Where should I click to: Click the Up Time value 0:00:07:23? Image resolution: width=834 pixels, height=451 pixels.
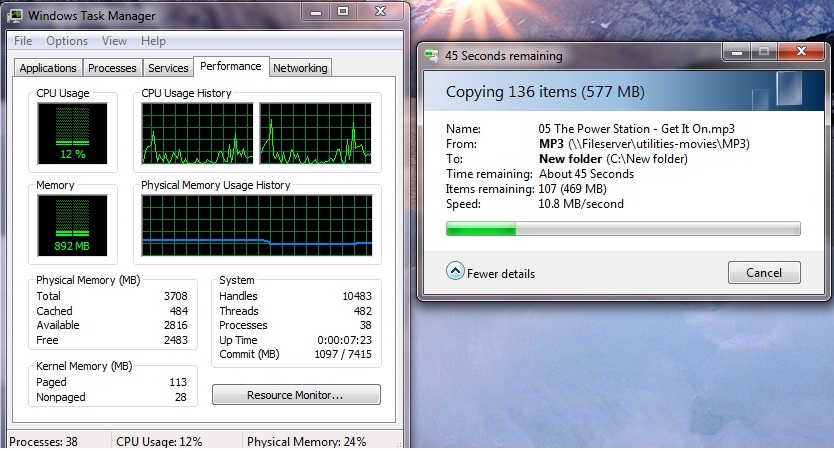pos(345,340)
